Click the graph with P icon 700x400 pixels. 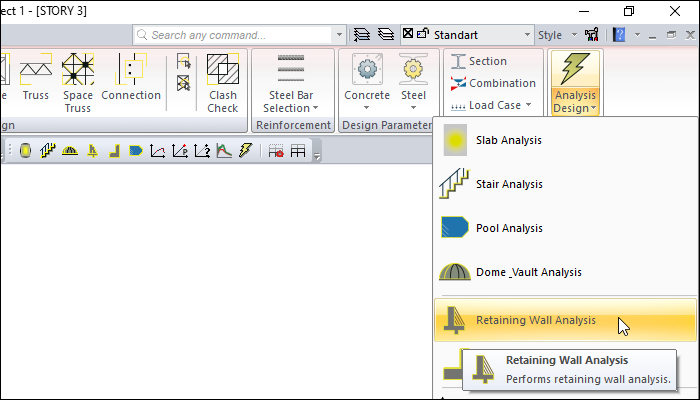point(180,151)
